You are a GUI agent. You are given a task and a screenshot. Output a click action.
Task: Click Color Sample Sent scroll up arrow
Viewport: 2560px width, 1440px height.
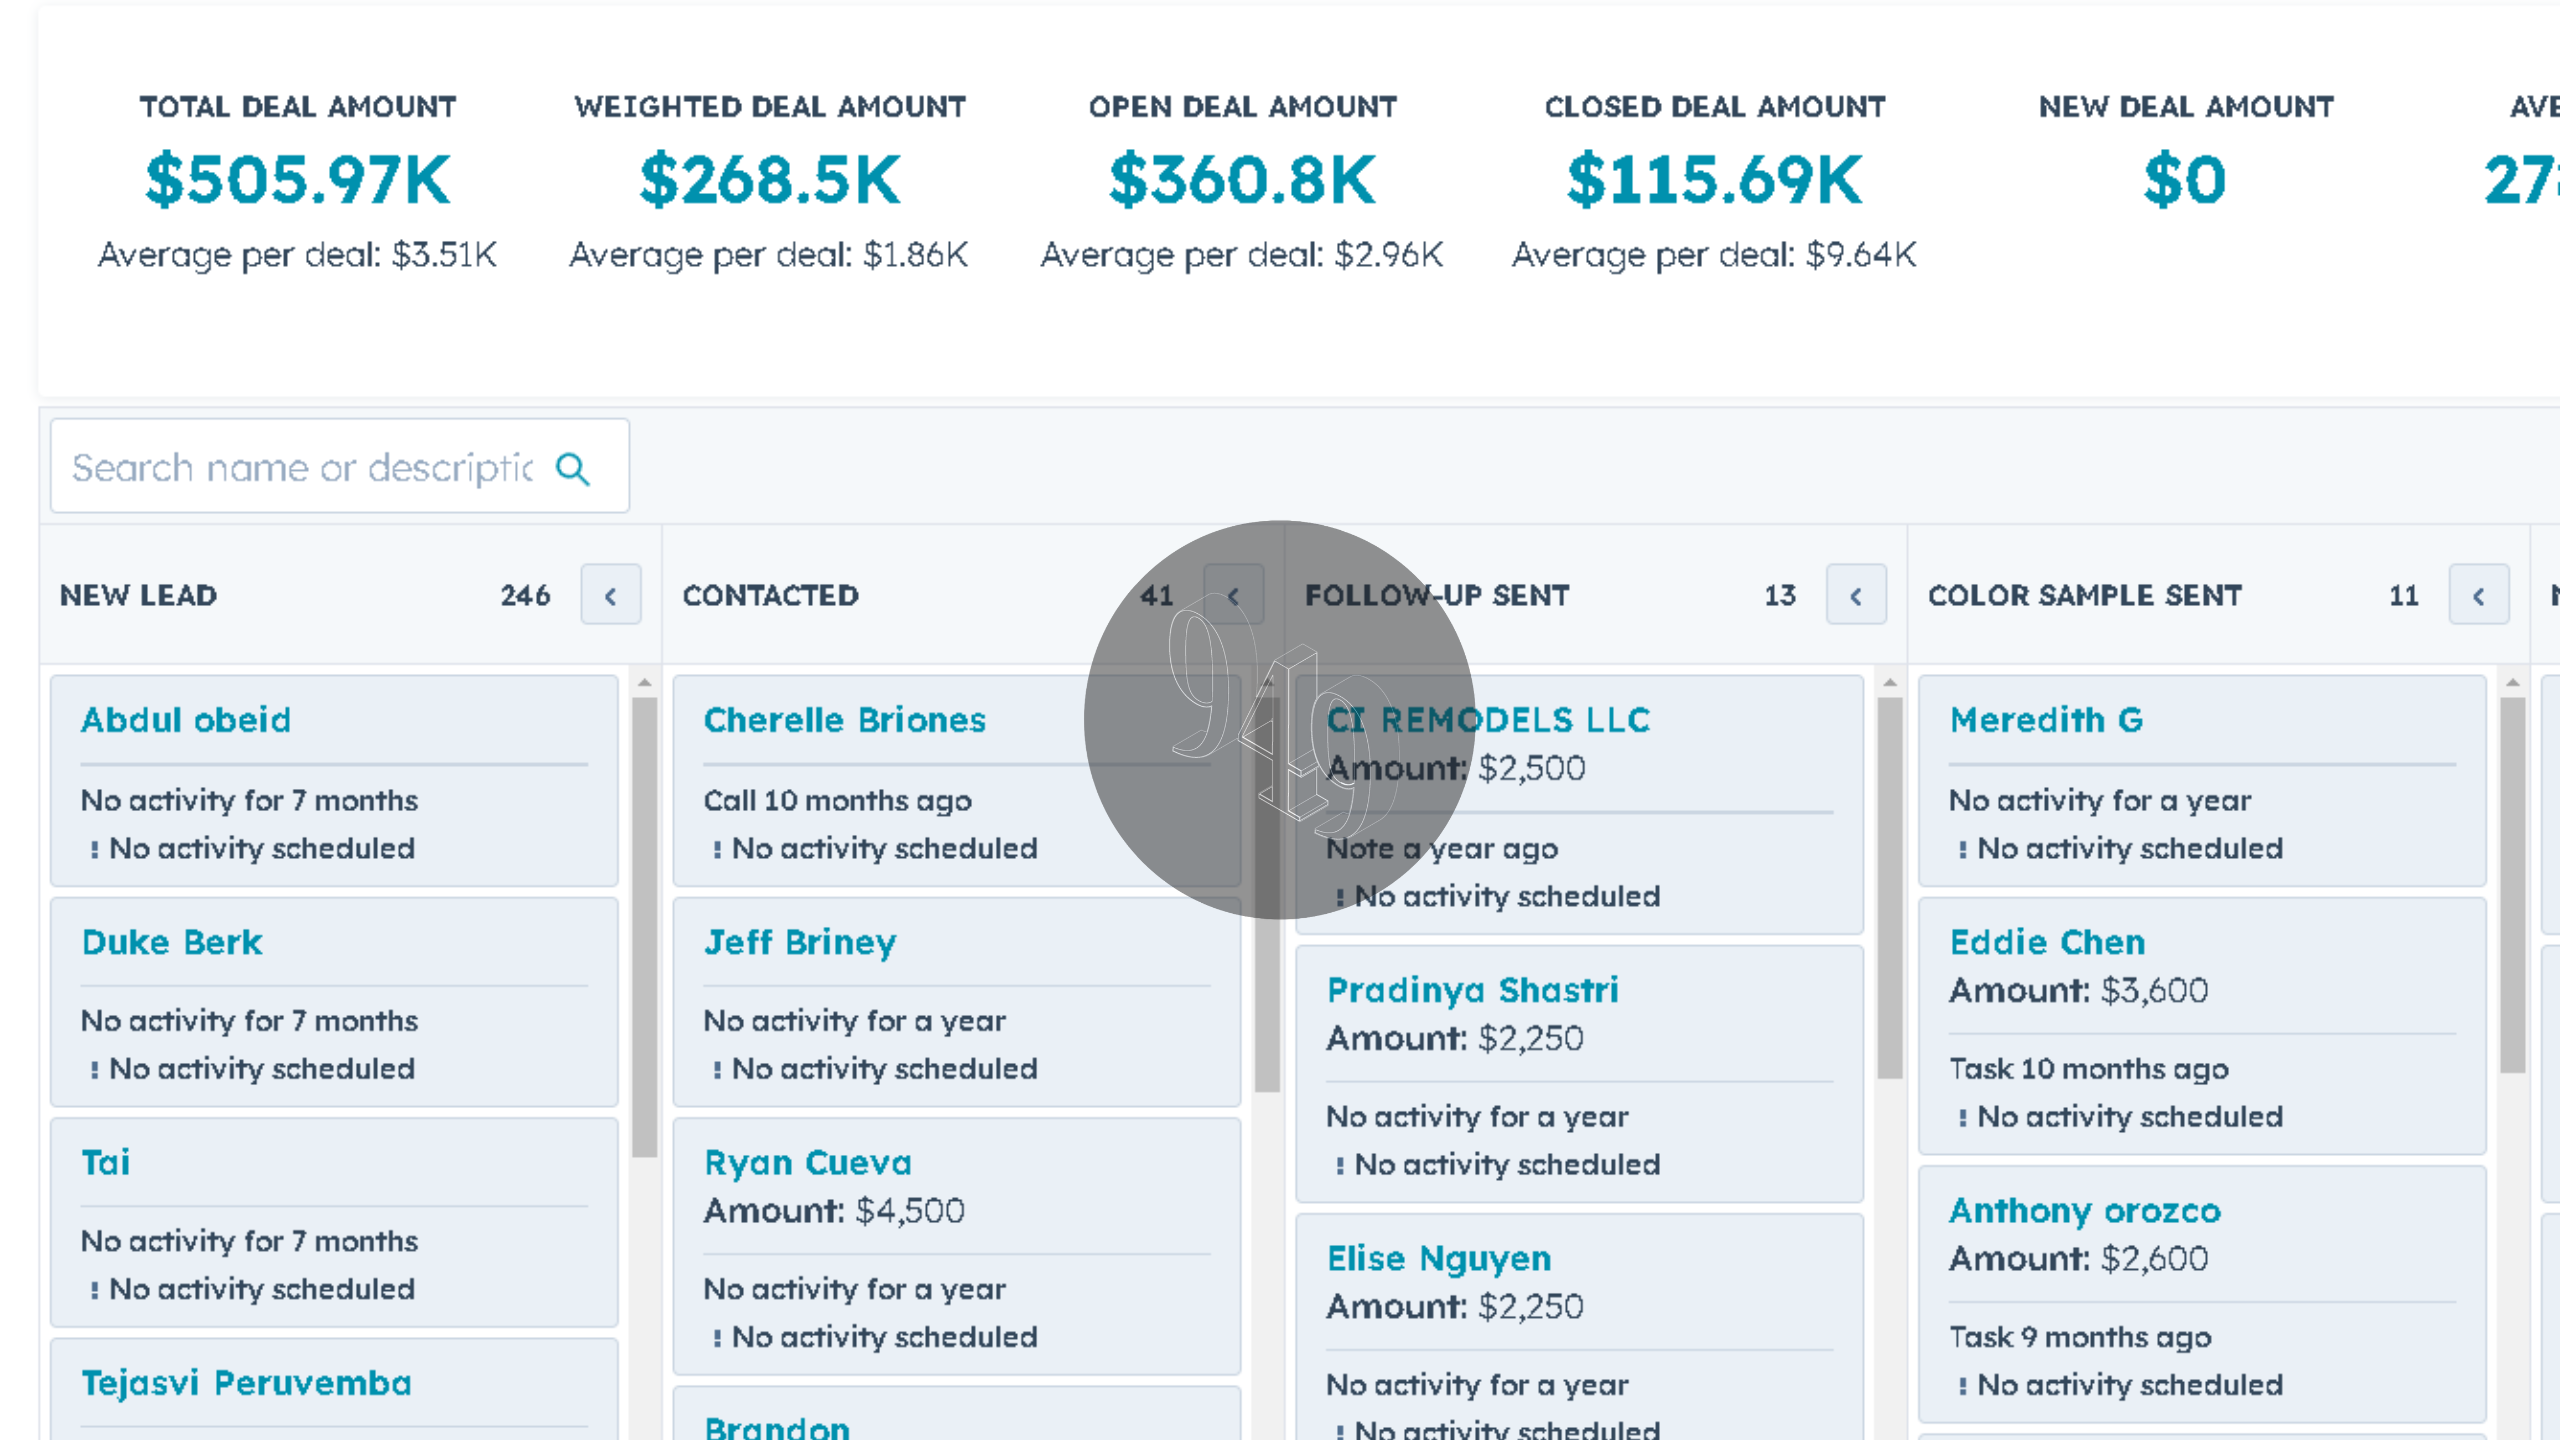2513,683
